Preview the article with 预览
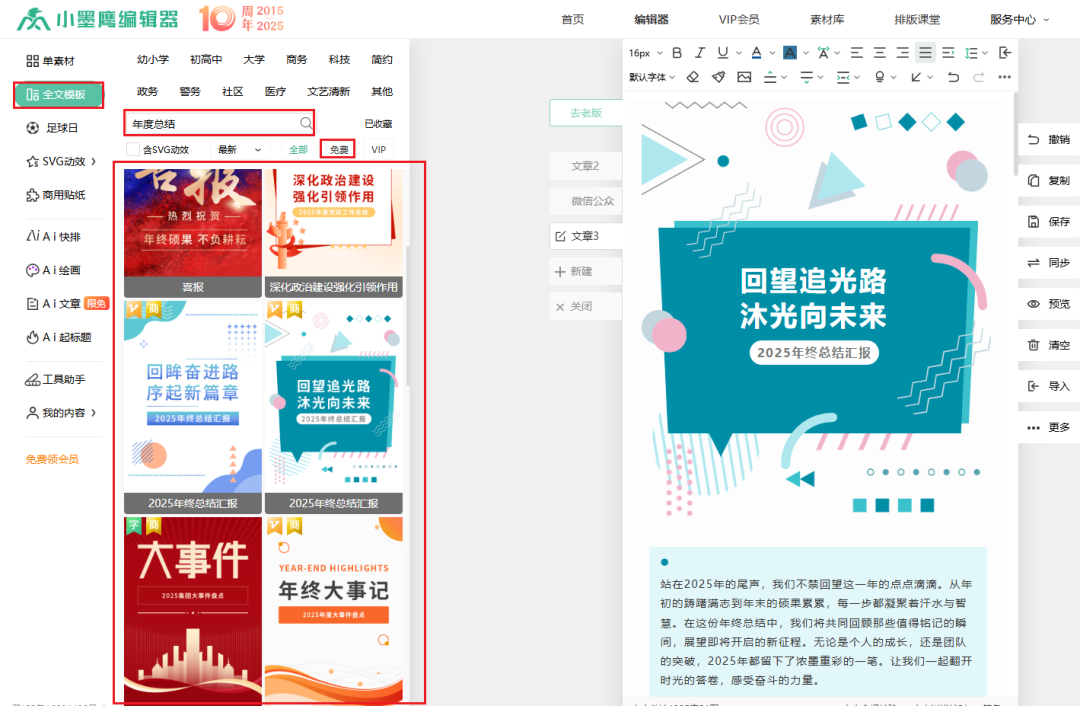This screenshot has width=1080, height=706. click(1049, 304)
